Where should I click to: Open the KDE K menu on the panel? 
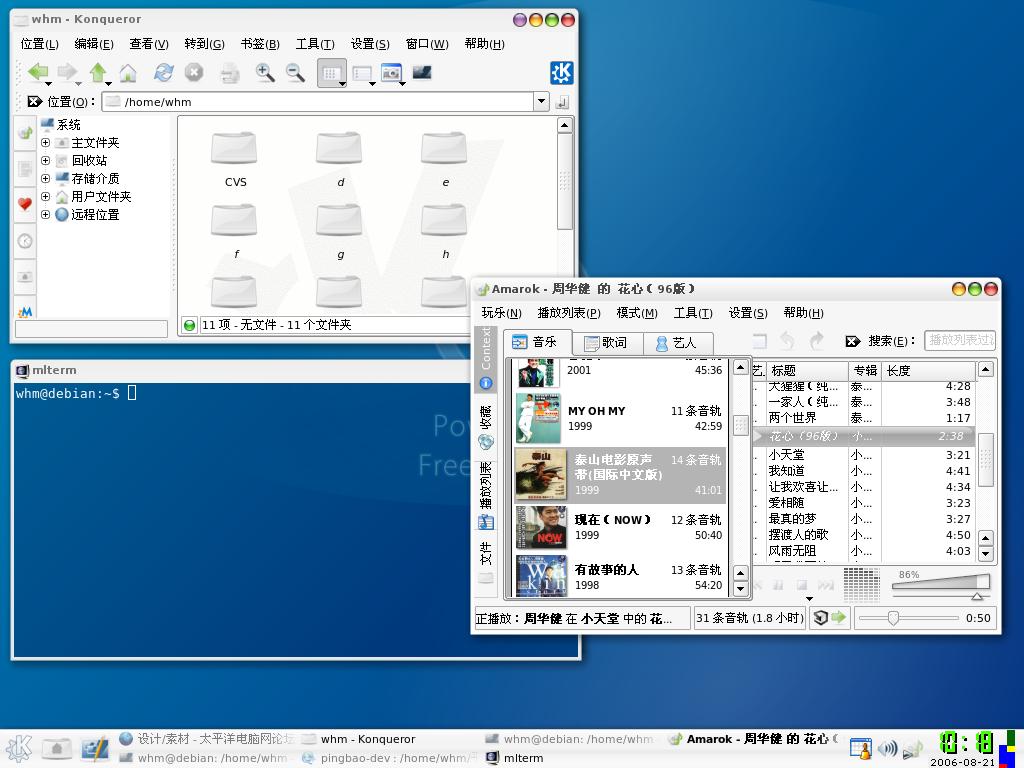[18, 748]
